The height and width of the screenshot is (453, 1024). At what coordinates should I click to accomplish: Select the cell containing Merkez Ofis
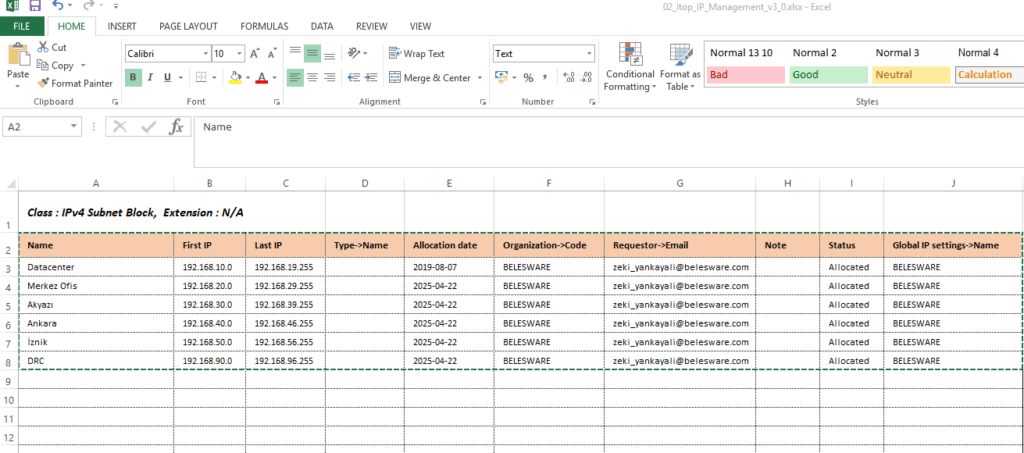click(94, 286)
